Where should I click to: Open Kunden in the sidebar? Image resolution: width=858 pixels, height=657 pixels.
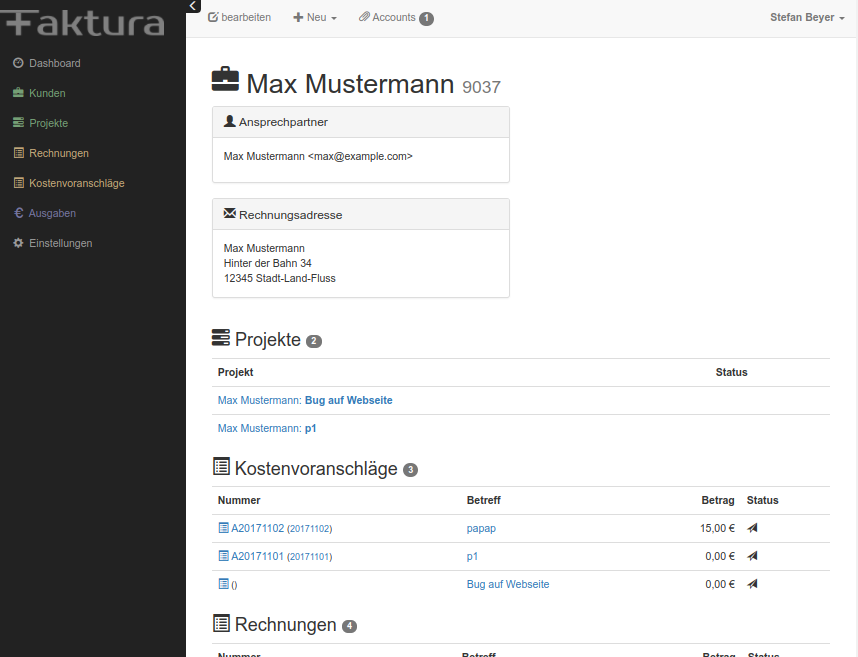[47, 94]
